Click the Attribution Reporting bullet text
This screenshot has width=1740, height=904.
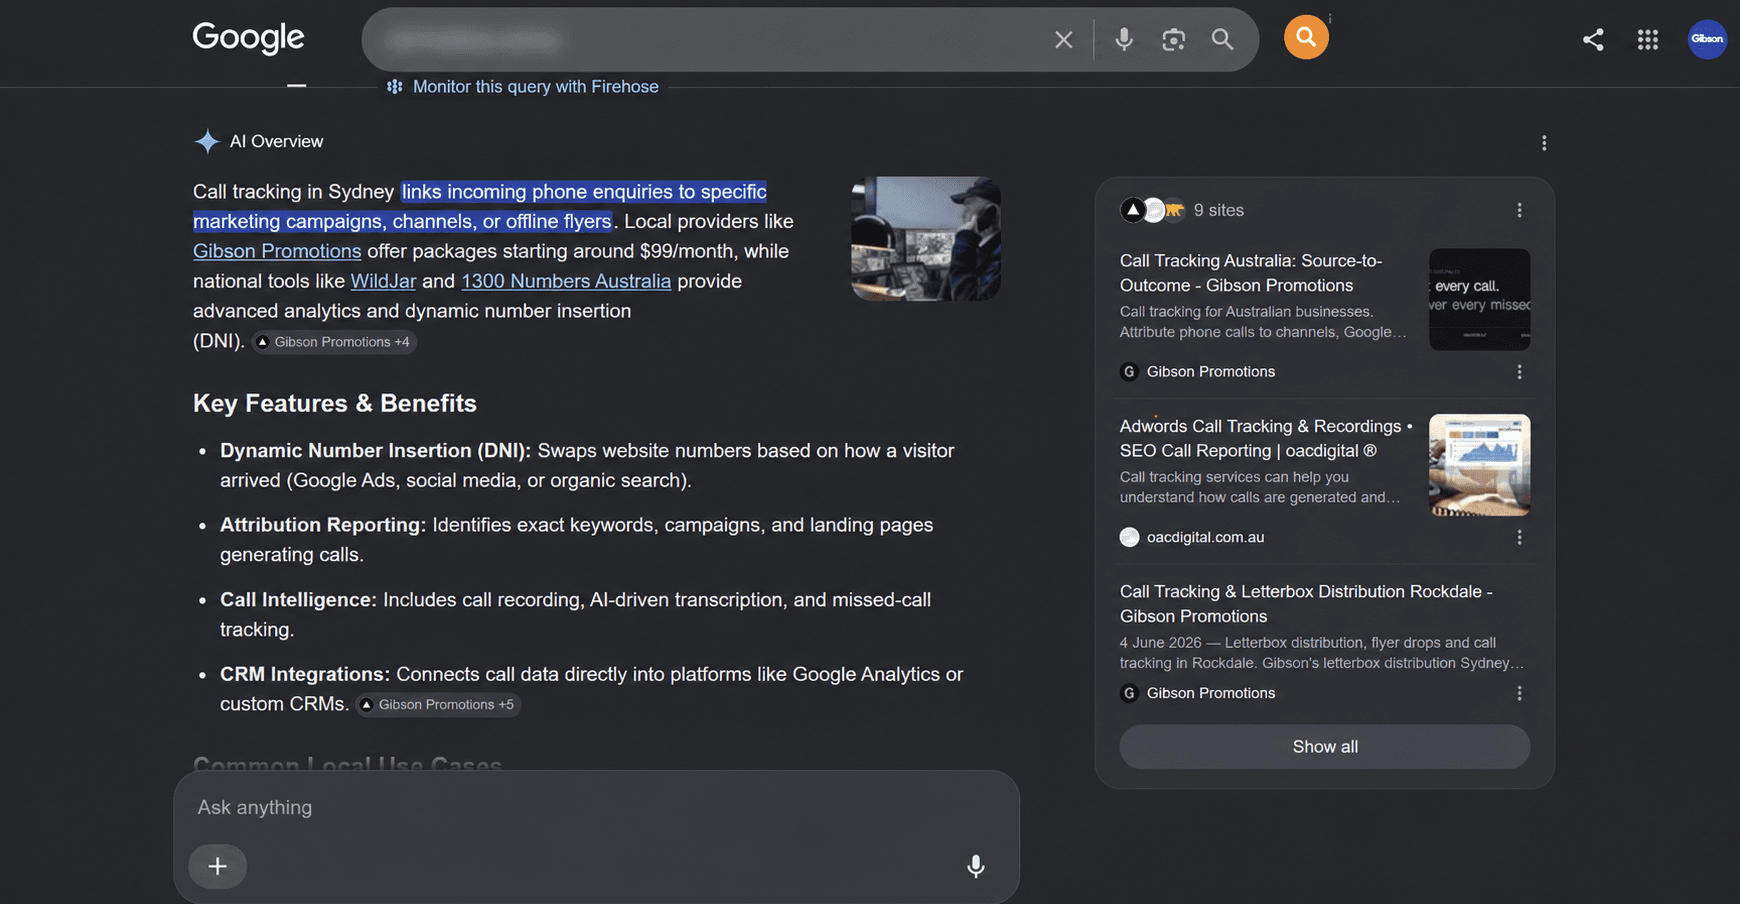click(577, 540)
